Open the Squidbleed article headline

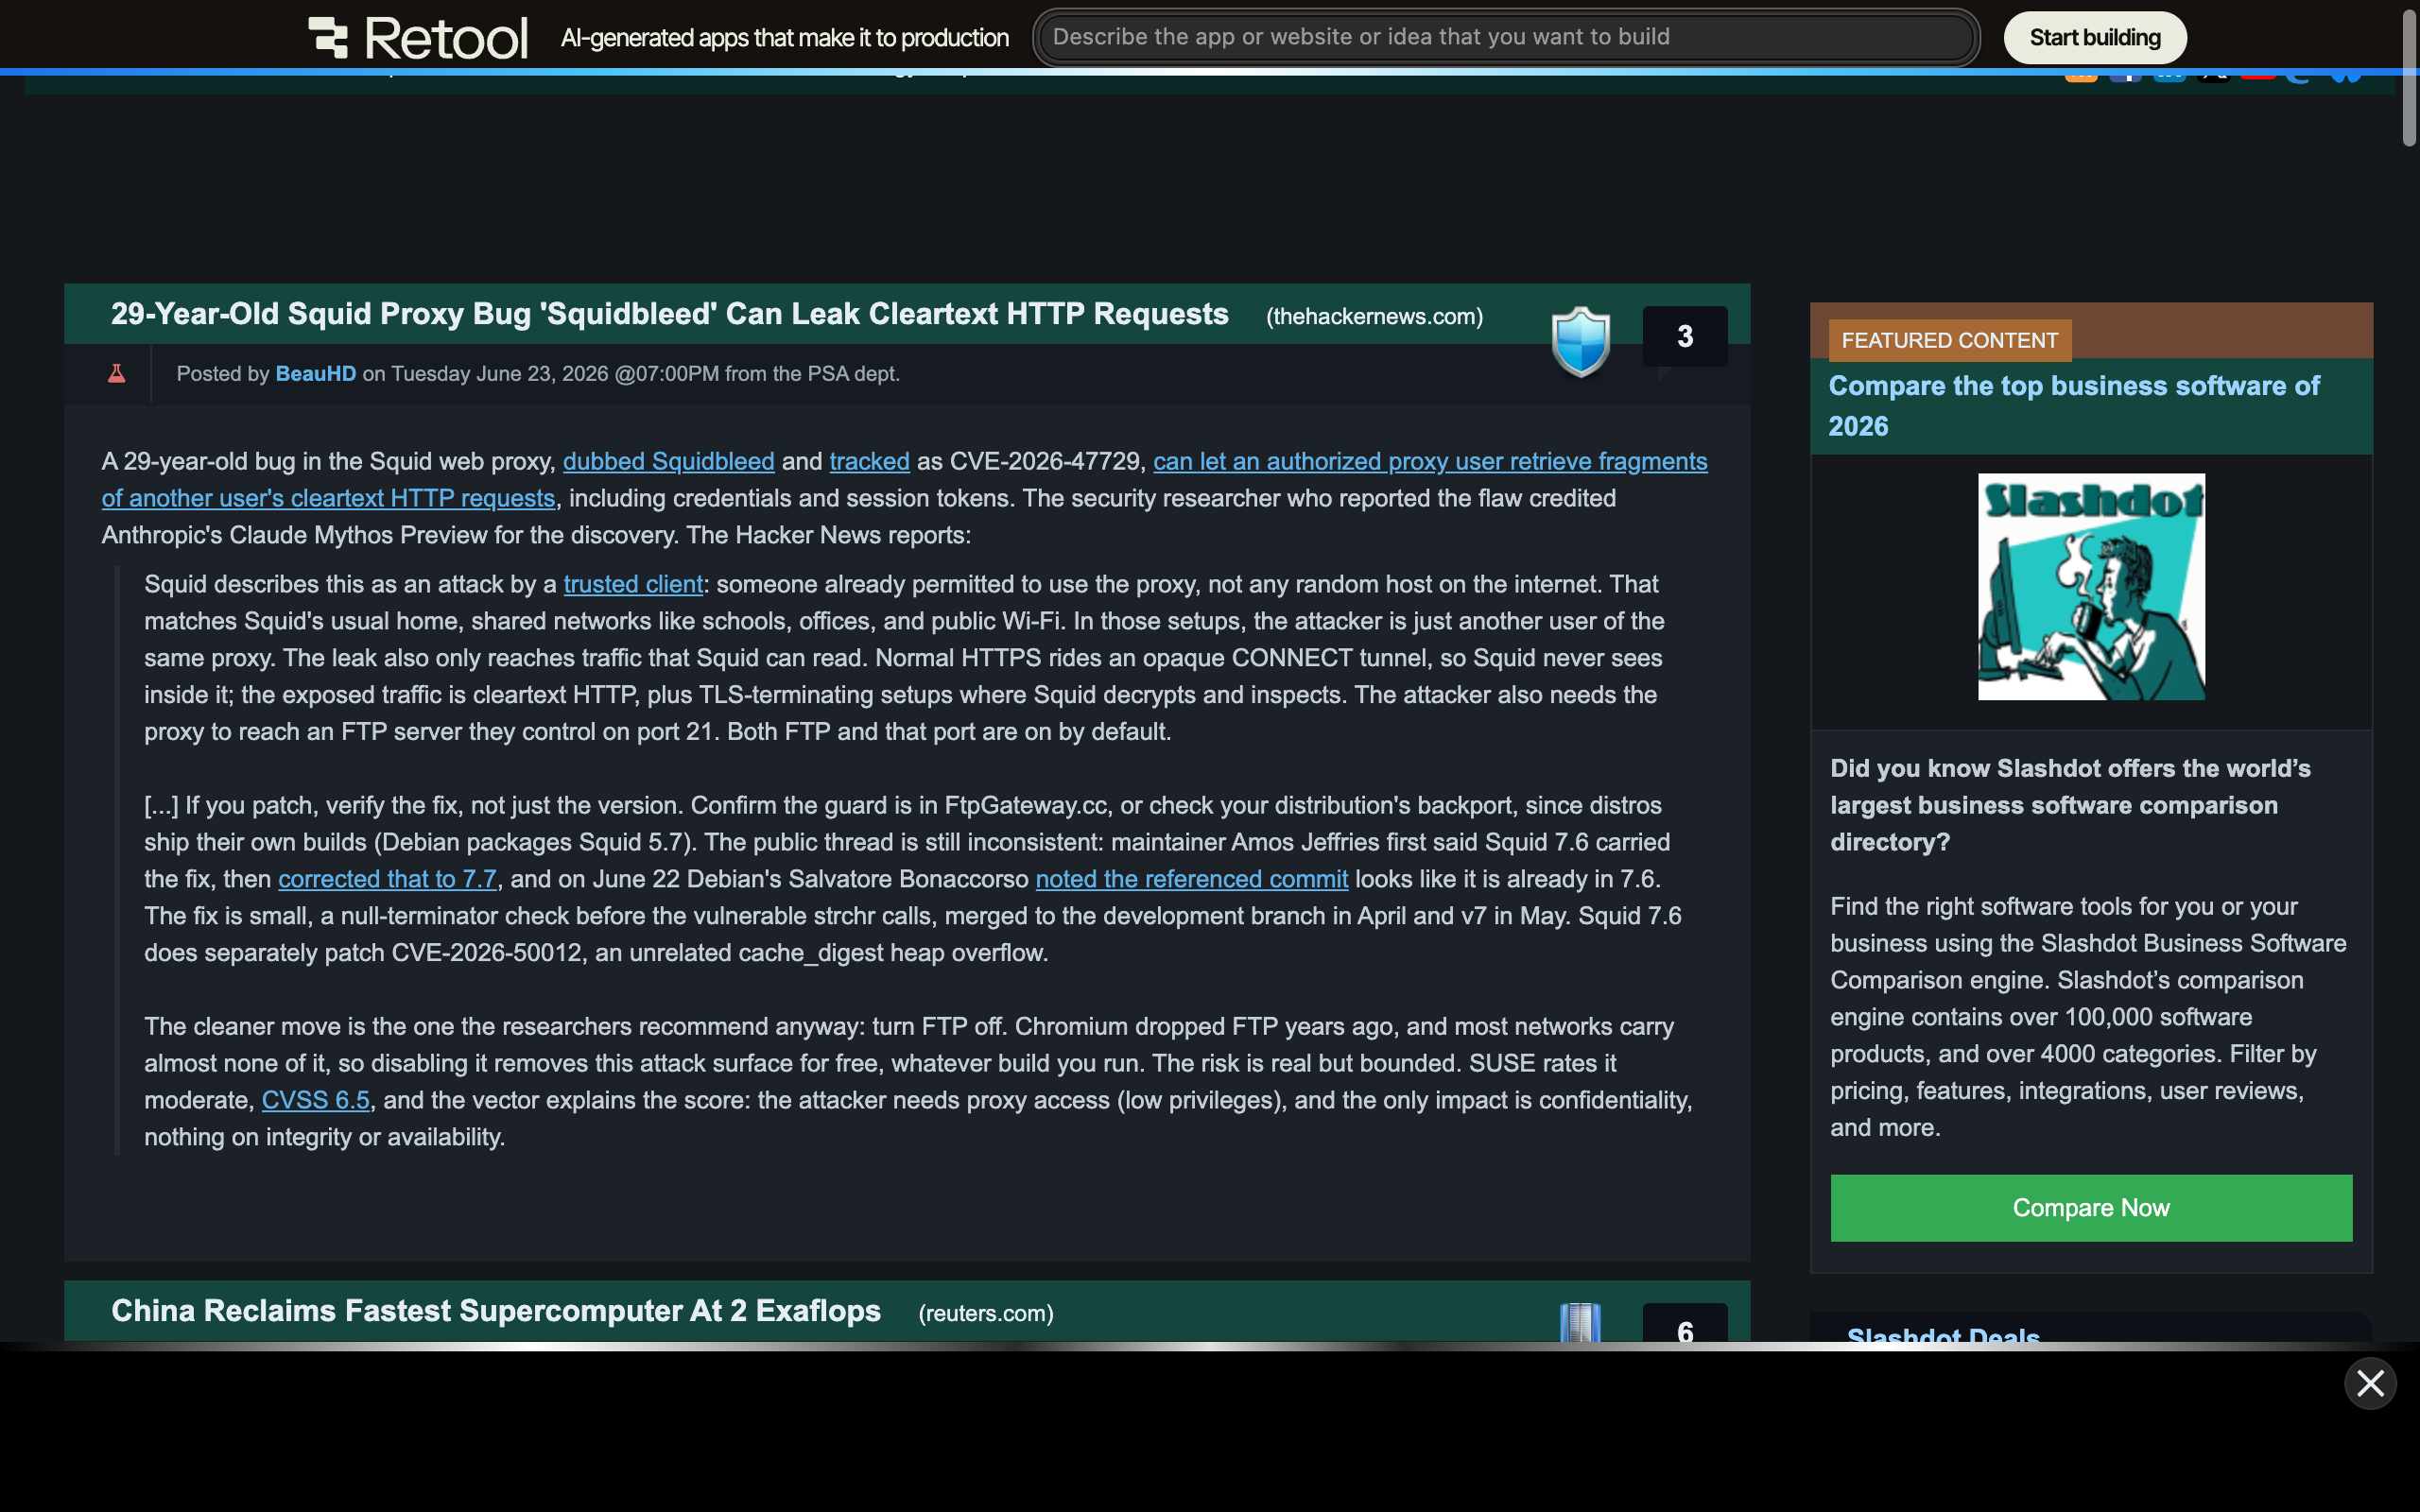tap(669, 314)
